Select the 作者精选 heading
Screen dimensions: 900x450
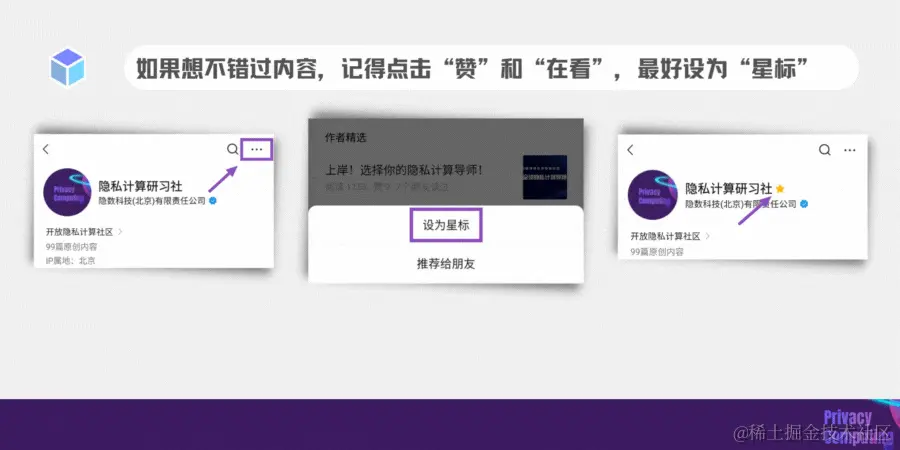pyautogui.click(x=346, y=138)
